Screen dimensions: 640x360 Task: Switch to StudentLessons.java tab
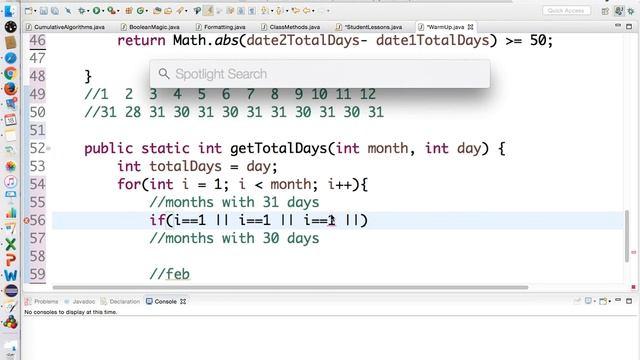click(x=369, y=27)
